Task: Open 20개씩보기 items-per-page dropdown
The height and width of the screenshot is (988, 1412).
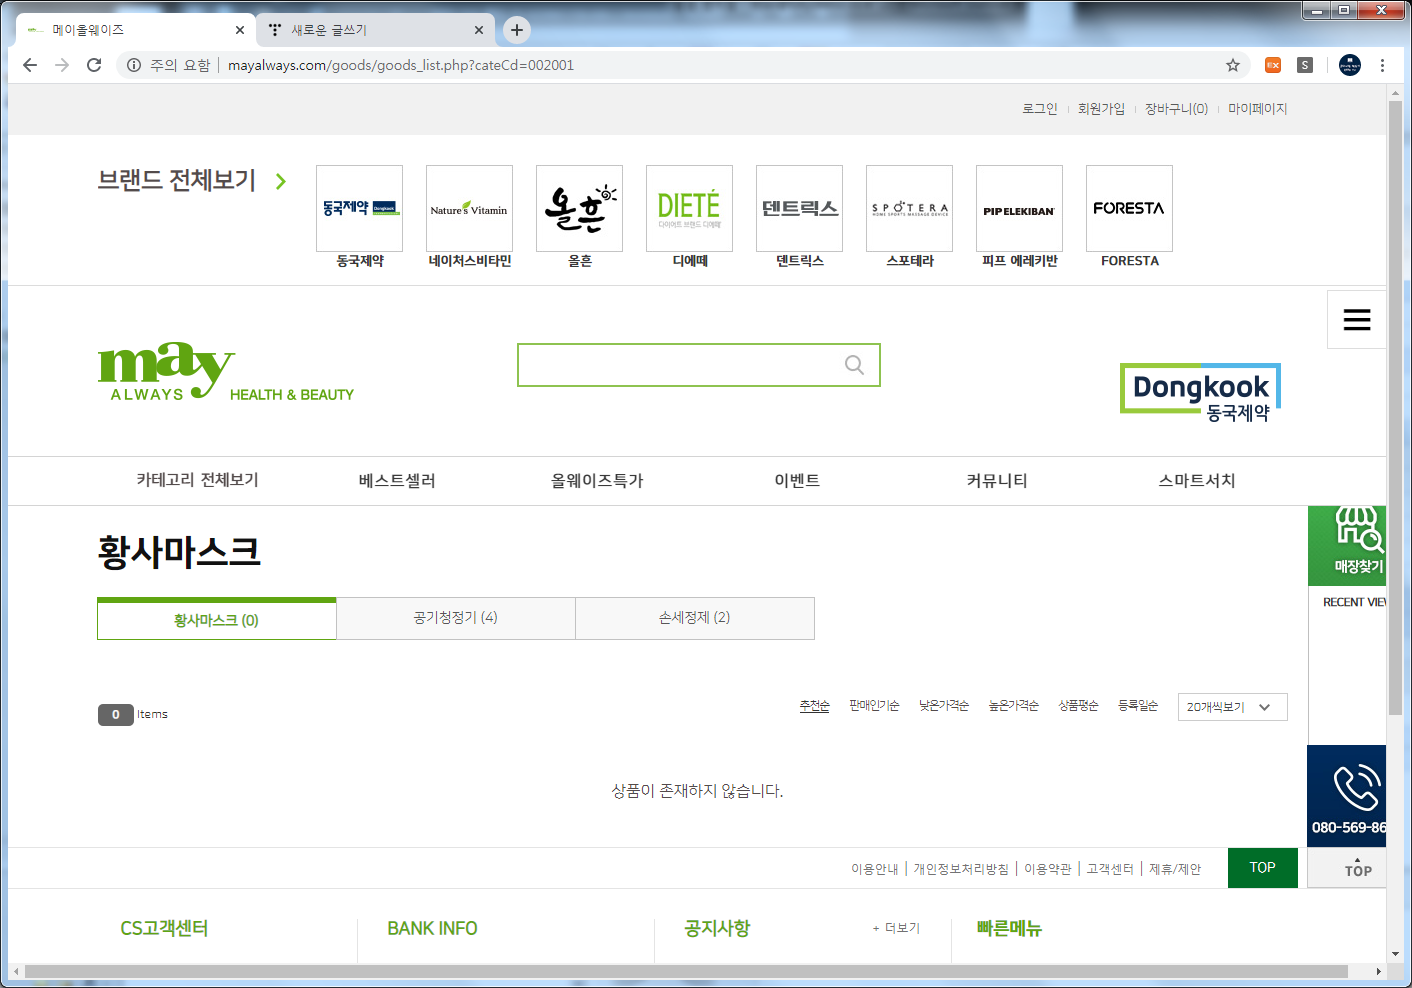Action: [1232, 707]
